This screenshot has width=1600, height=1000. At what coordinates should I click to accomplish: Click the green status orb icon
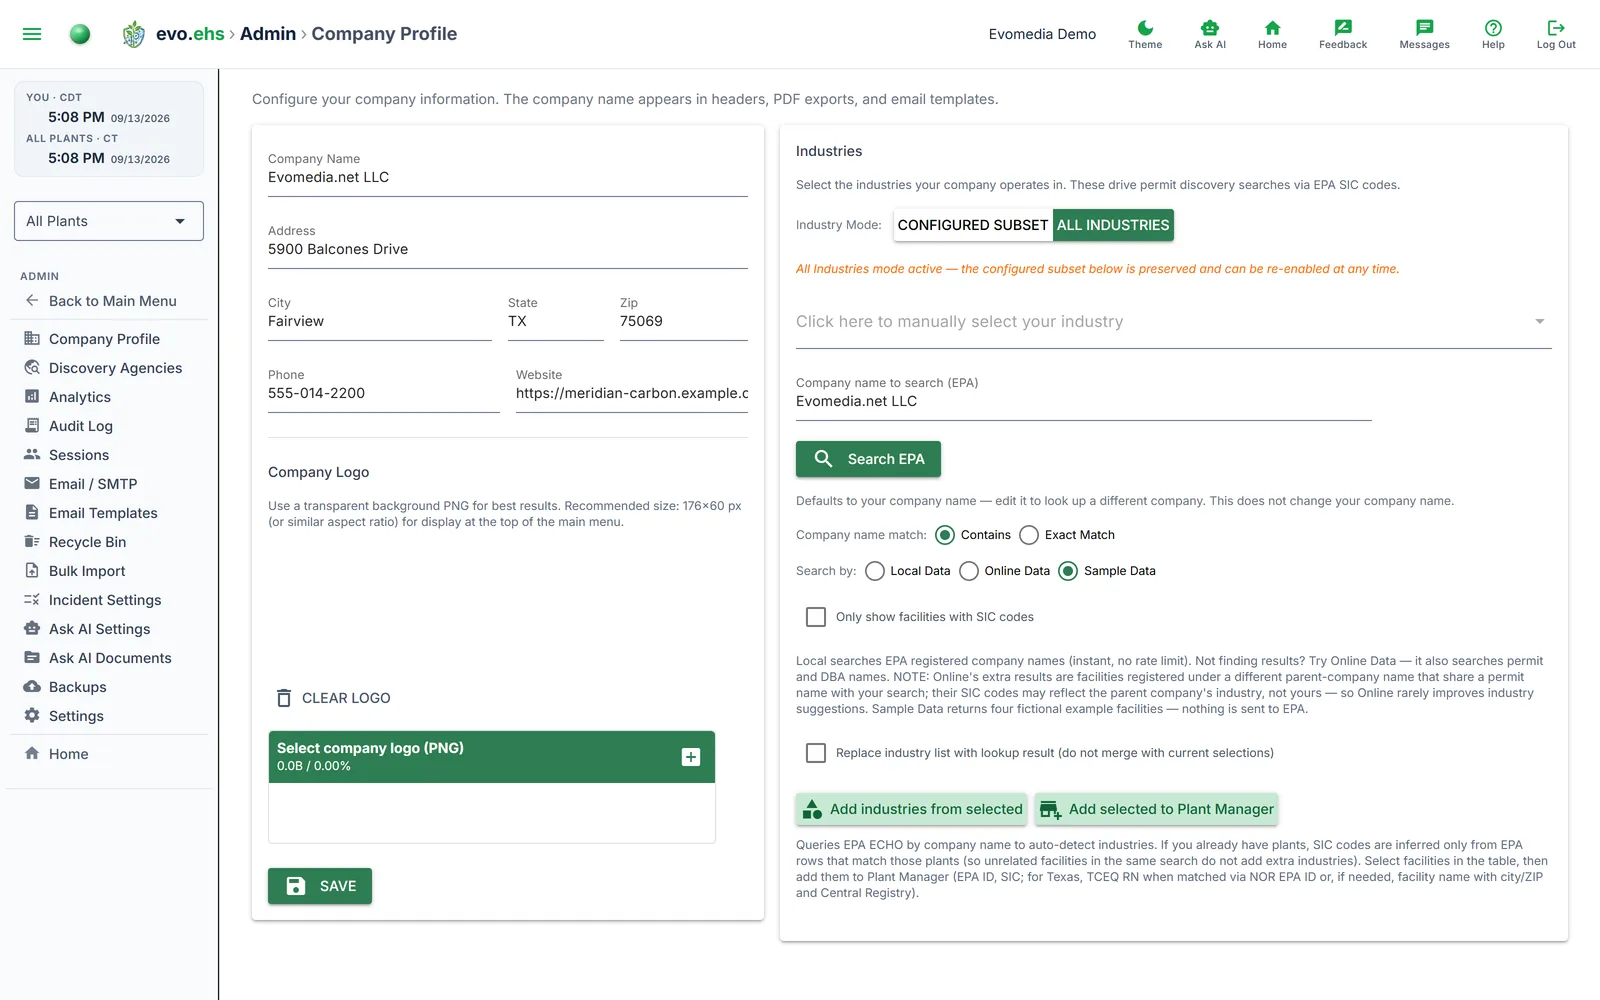tap(80, 34)
